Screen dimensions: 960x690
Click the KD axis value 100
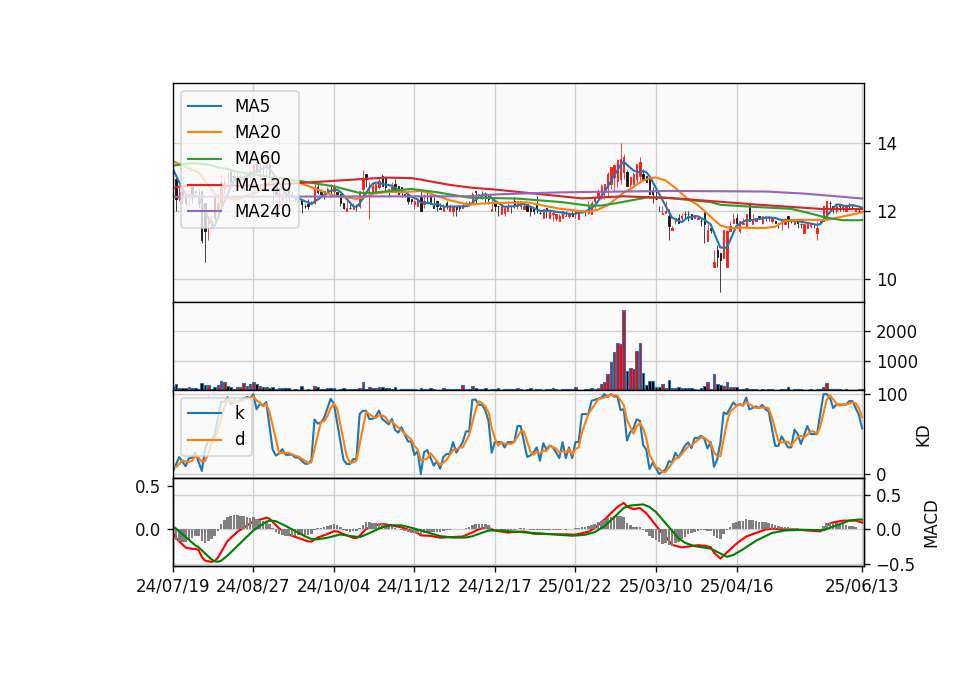pyautogui.click(x=892, y=396)
